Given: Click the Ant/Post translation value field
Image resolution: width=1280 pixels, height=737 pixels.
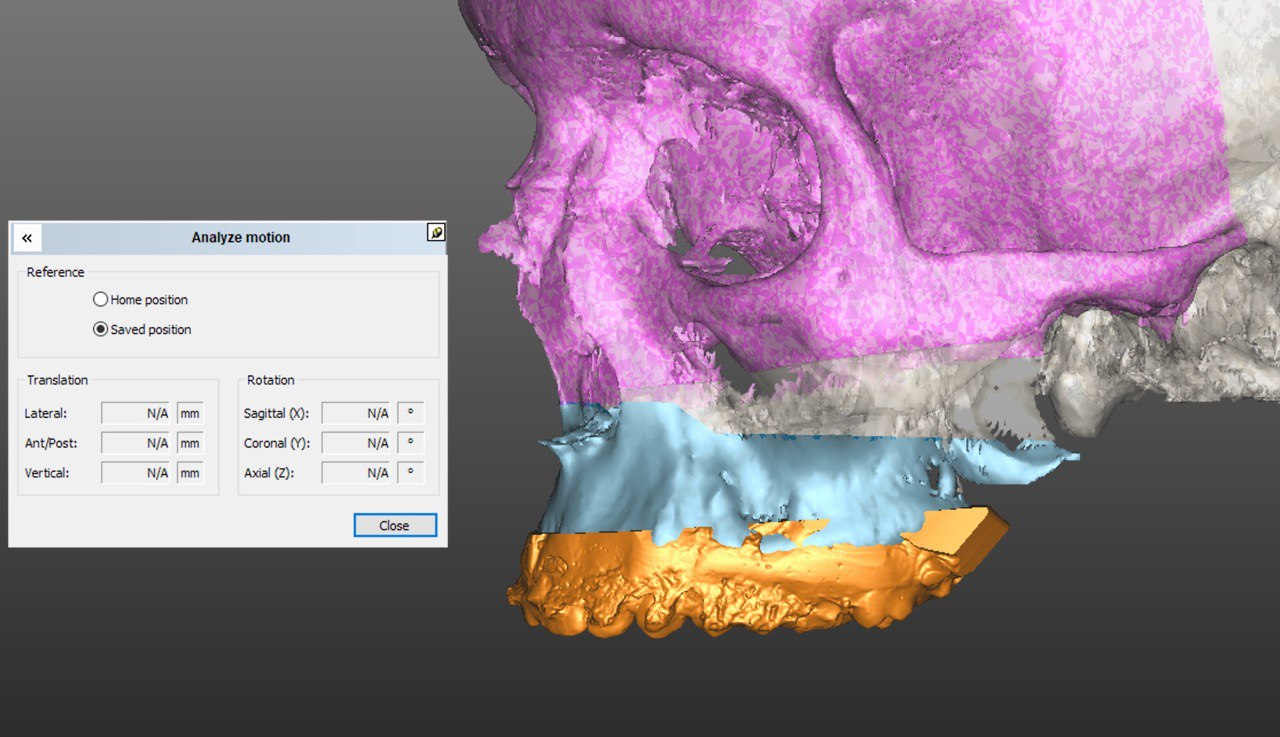Looking at the screenshot, I should (x=136, y=443).
